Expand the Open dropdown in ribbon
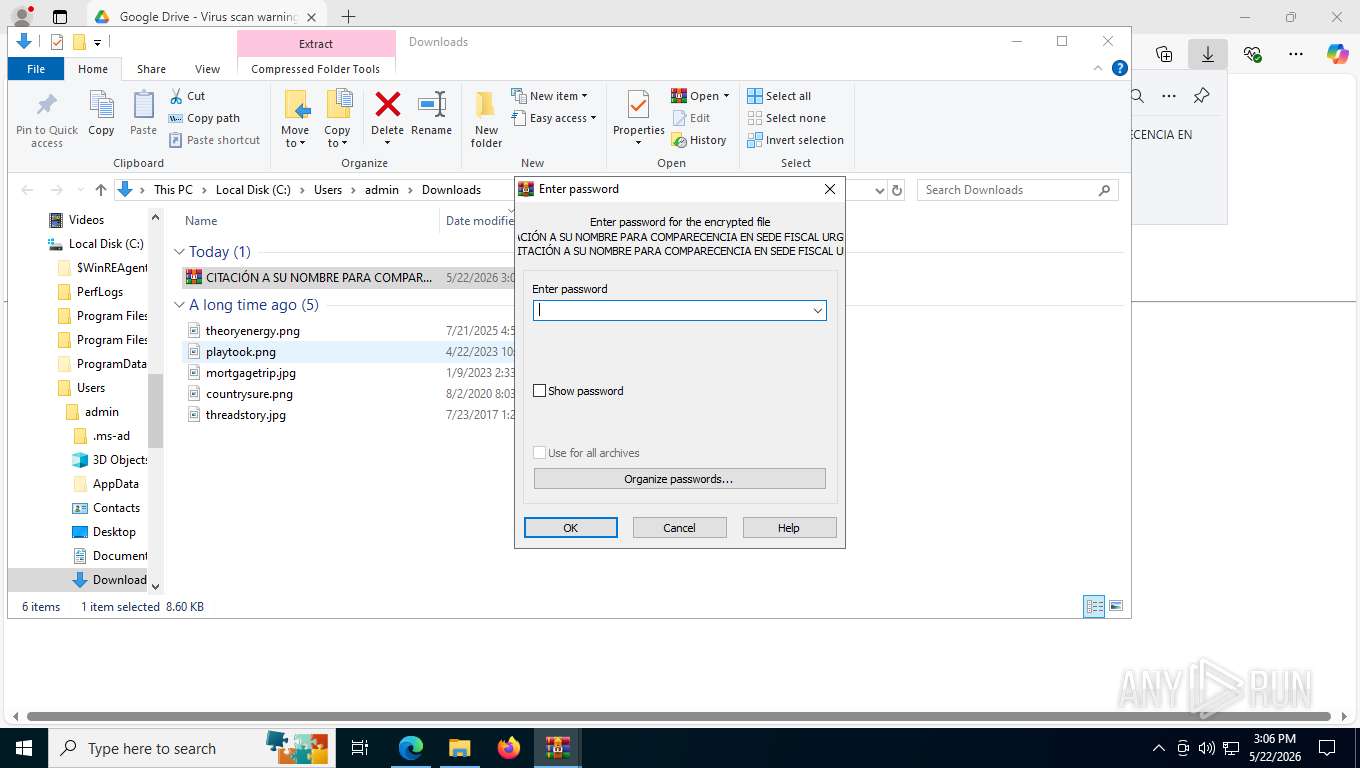 coord(726,97)
